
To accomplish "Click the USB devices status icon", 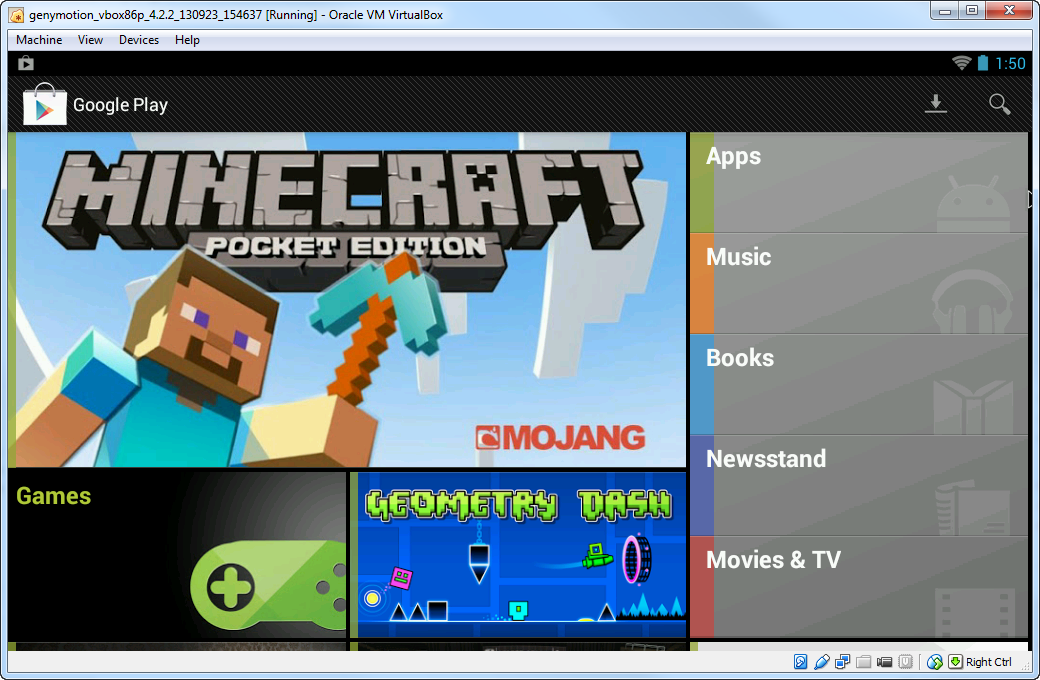I will tap(822, 661).
